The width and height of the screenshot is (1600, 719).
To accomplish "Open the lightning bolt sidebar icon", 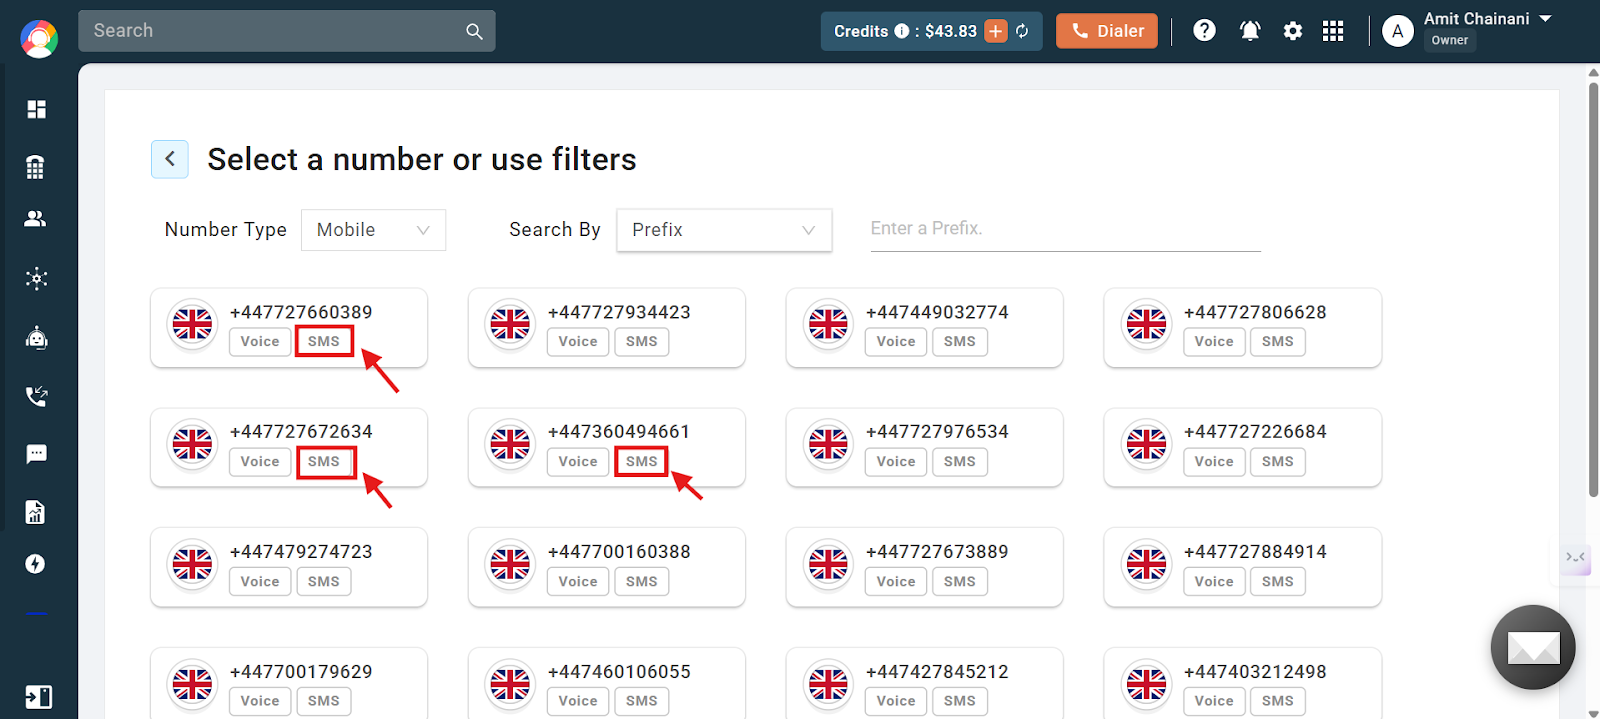I will tap(36, 564).
